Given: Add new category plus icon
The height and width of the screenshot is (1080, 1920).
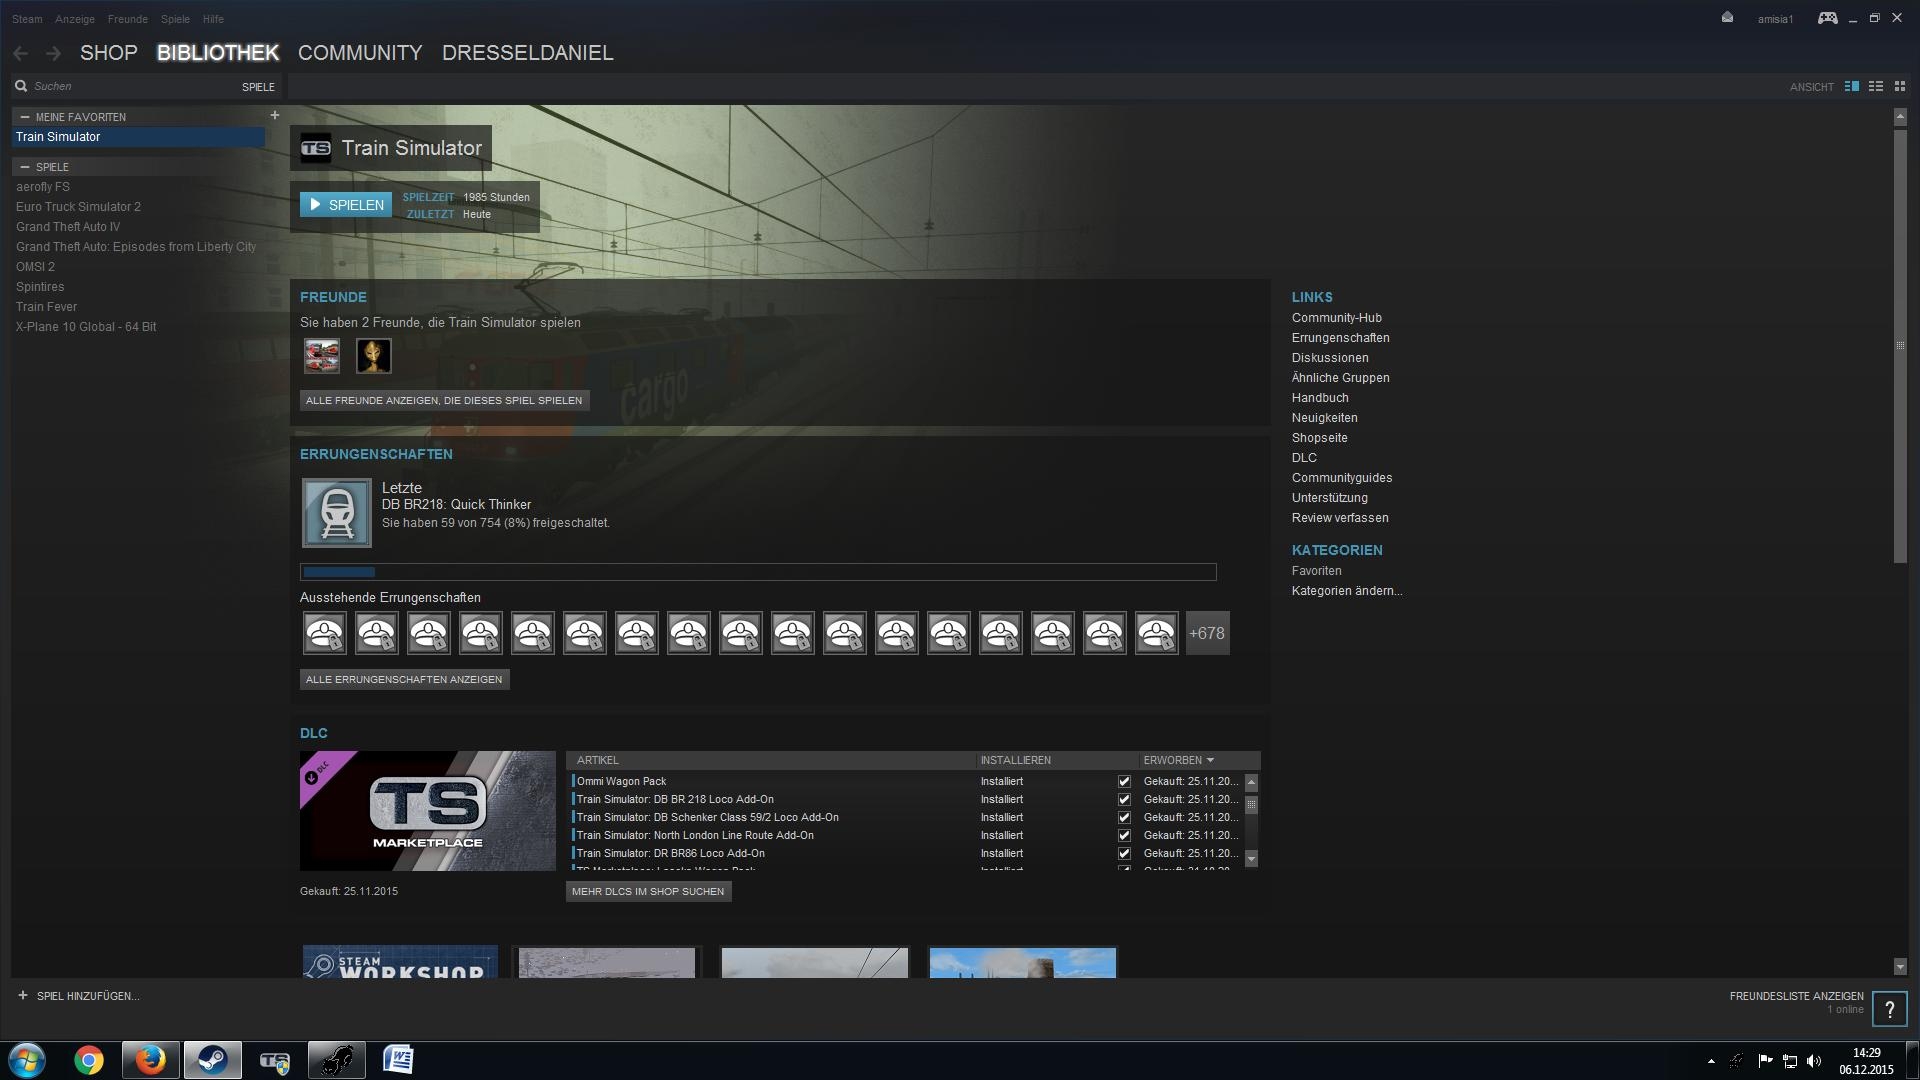Looking at the screenshot, I should tap(275, 116).
